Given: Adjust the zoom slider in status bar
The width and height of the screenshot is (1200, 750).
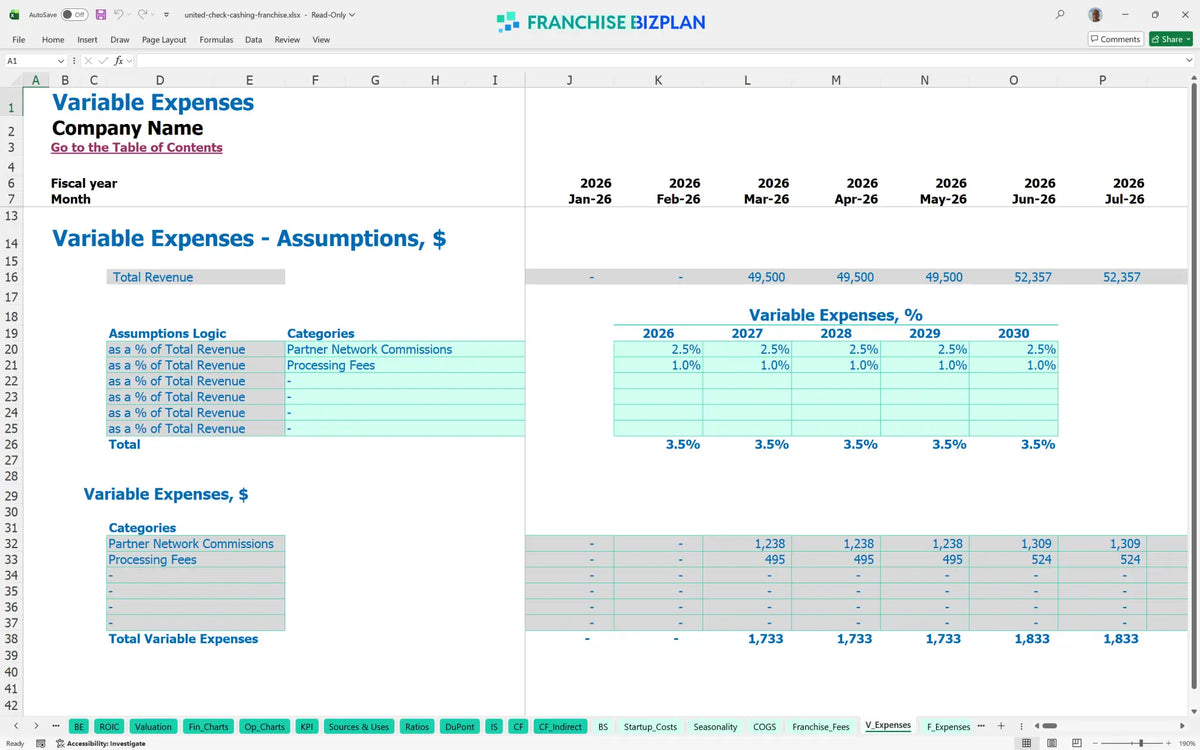Looking at the screenshot, I should pos(1142,743).
